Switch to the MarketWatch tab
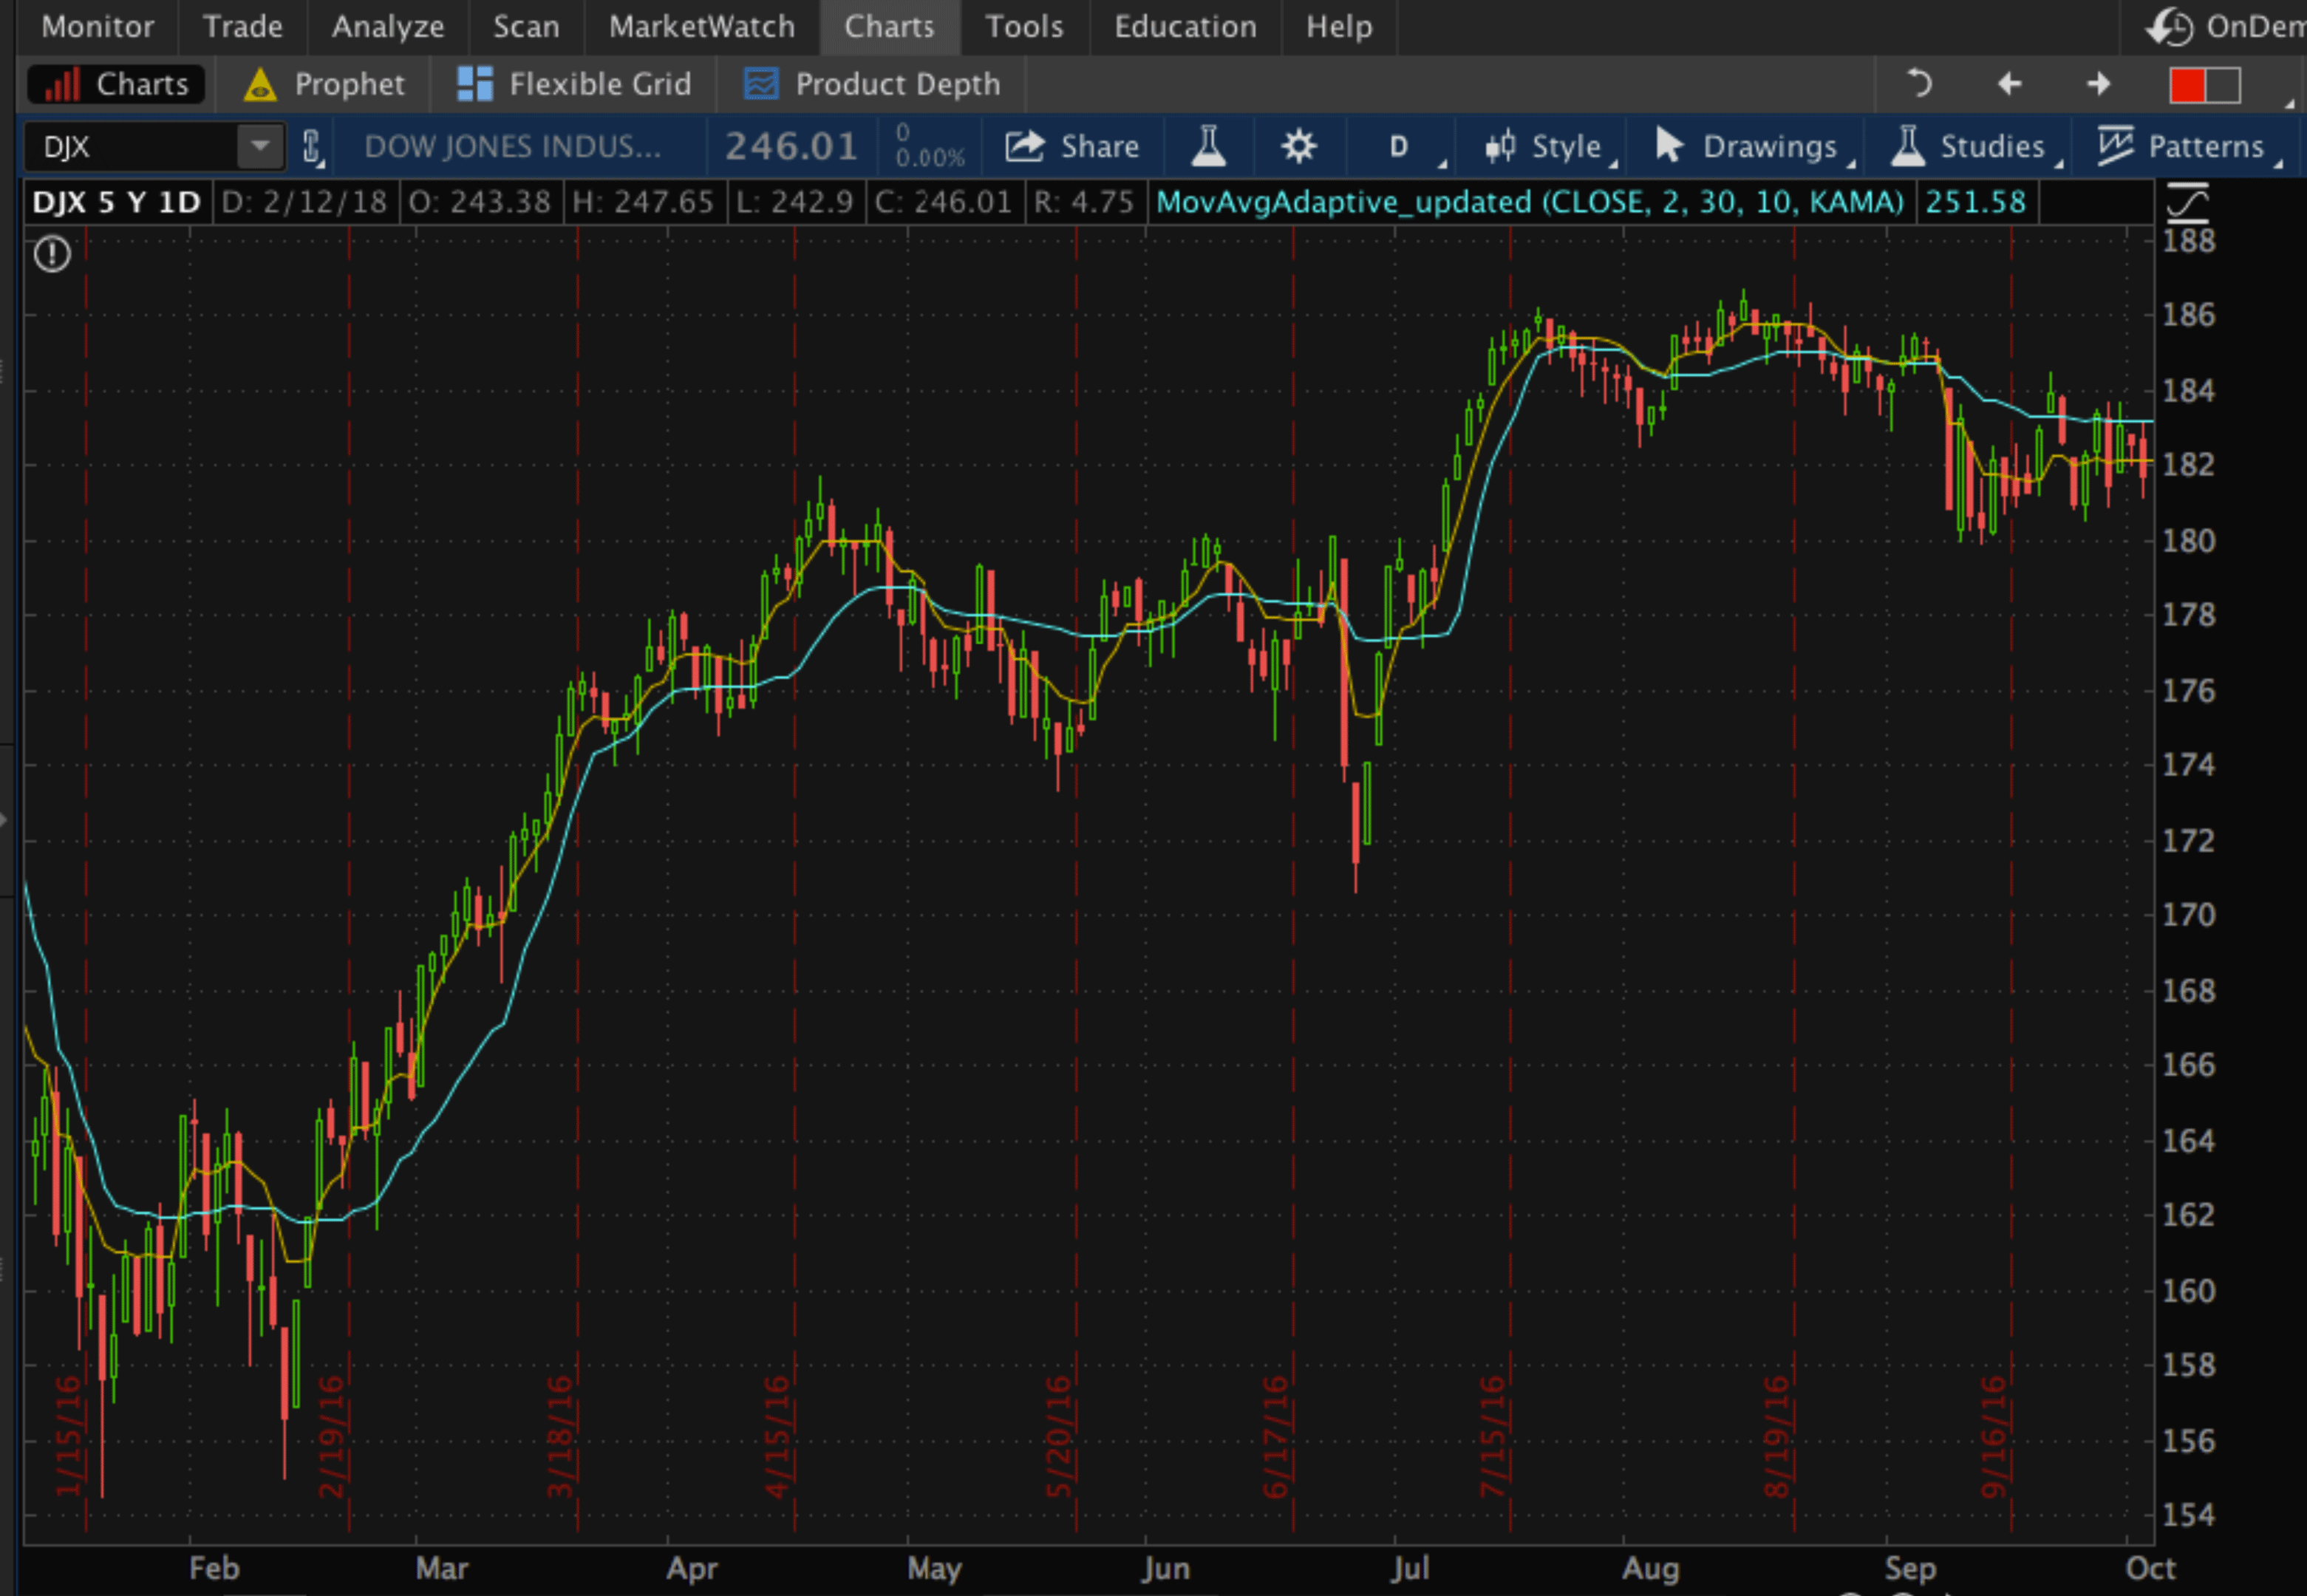Image resolution: width=2307 pixels, height=1596 pixels. [701, 27]
